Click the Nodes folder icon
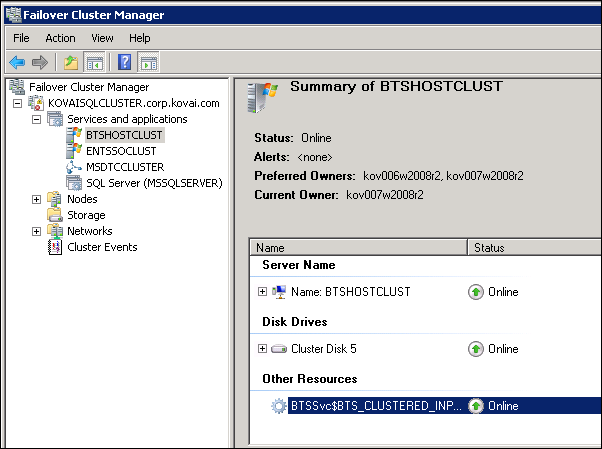 [x=55, y=199]
